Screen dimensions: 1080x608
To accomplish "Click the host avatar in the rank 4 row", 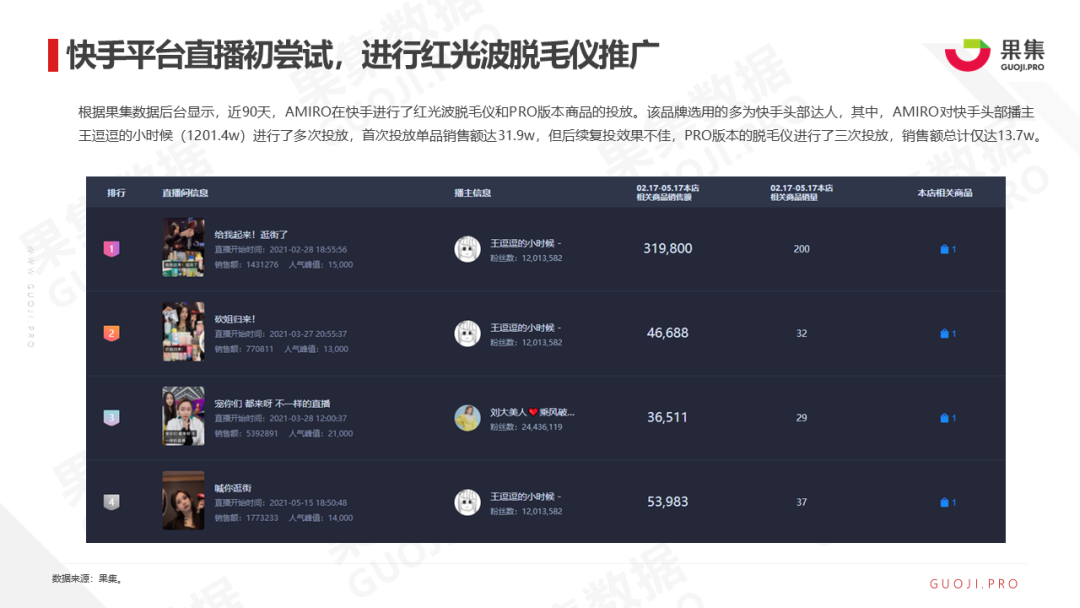I will click(x=467, y=502).
